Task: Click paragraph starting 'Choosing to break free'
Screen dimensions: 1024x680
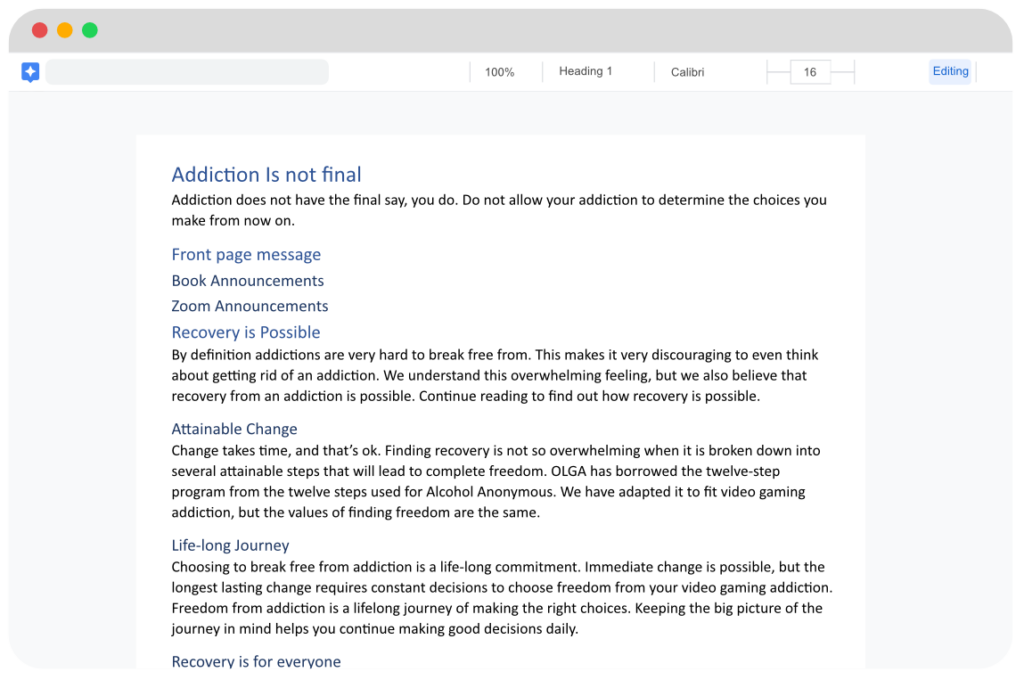Action: [x=502, y=597]
